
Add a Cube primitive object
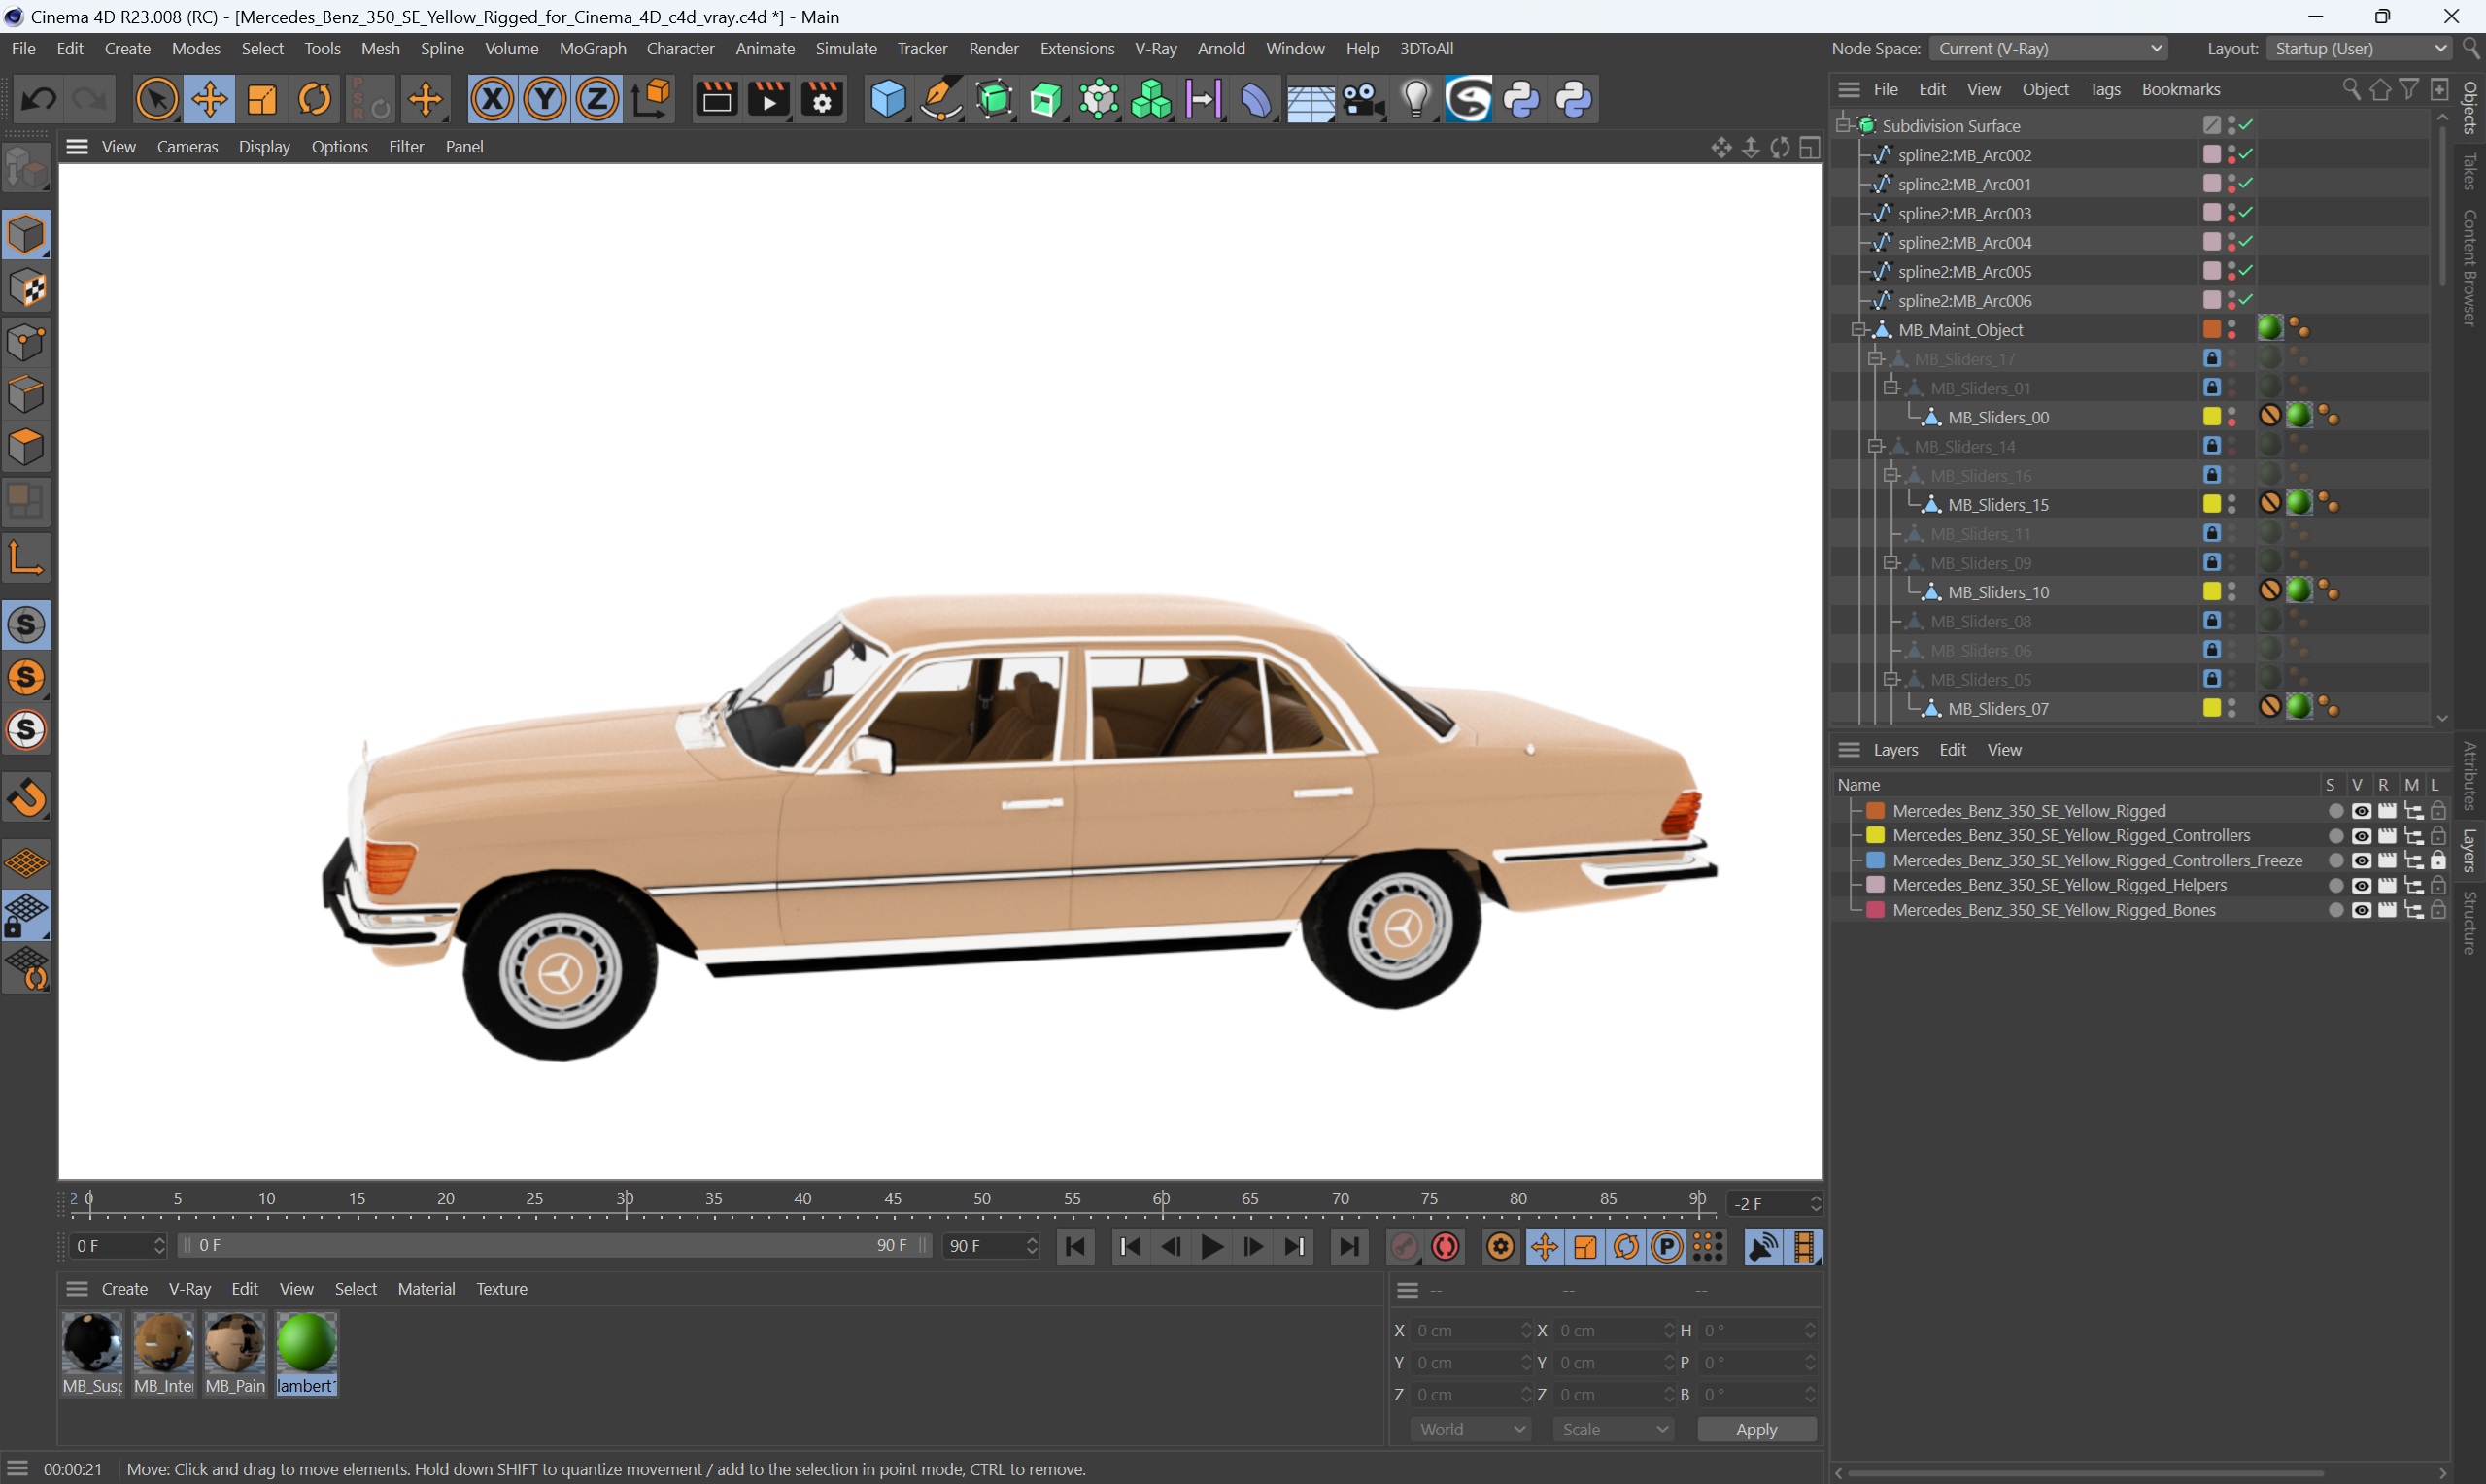888,99
